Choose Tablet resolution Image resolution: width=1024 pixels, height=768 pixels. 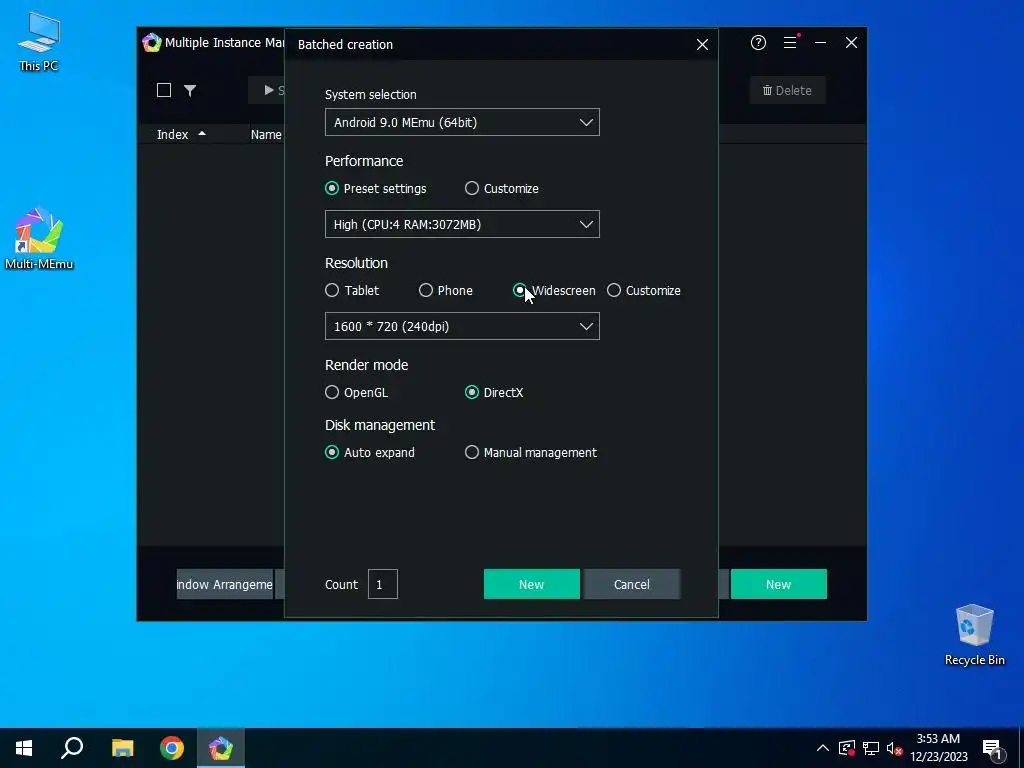(352, 291)
